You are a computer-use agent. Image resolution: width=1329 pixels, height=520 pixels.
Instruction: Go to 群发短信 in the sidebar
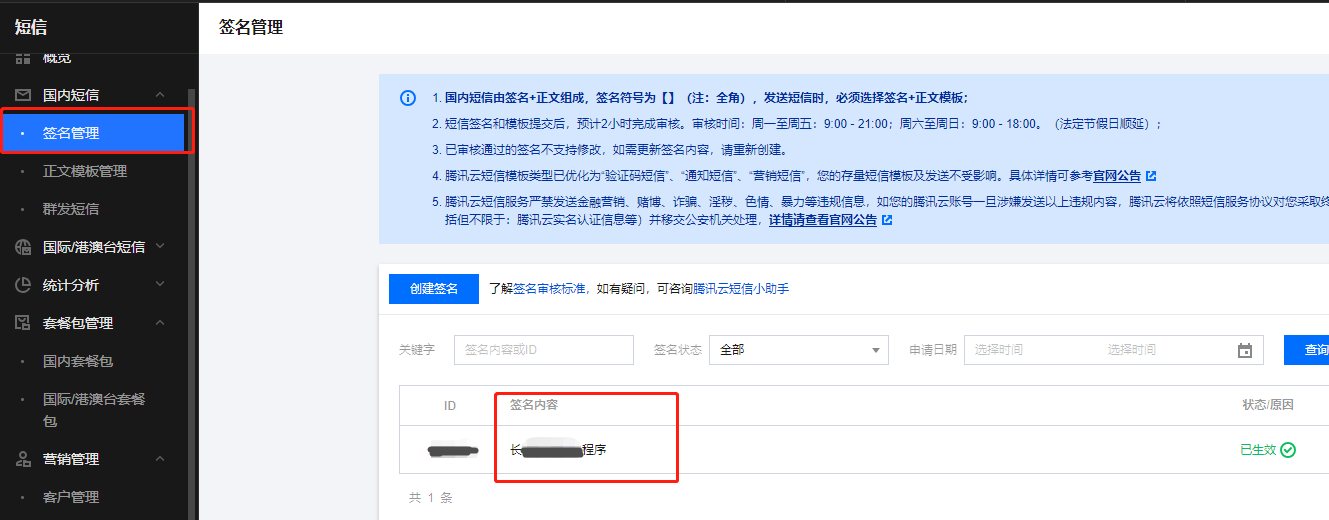[71, 209]
